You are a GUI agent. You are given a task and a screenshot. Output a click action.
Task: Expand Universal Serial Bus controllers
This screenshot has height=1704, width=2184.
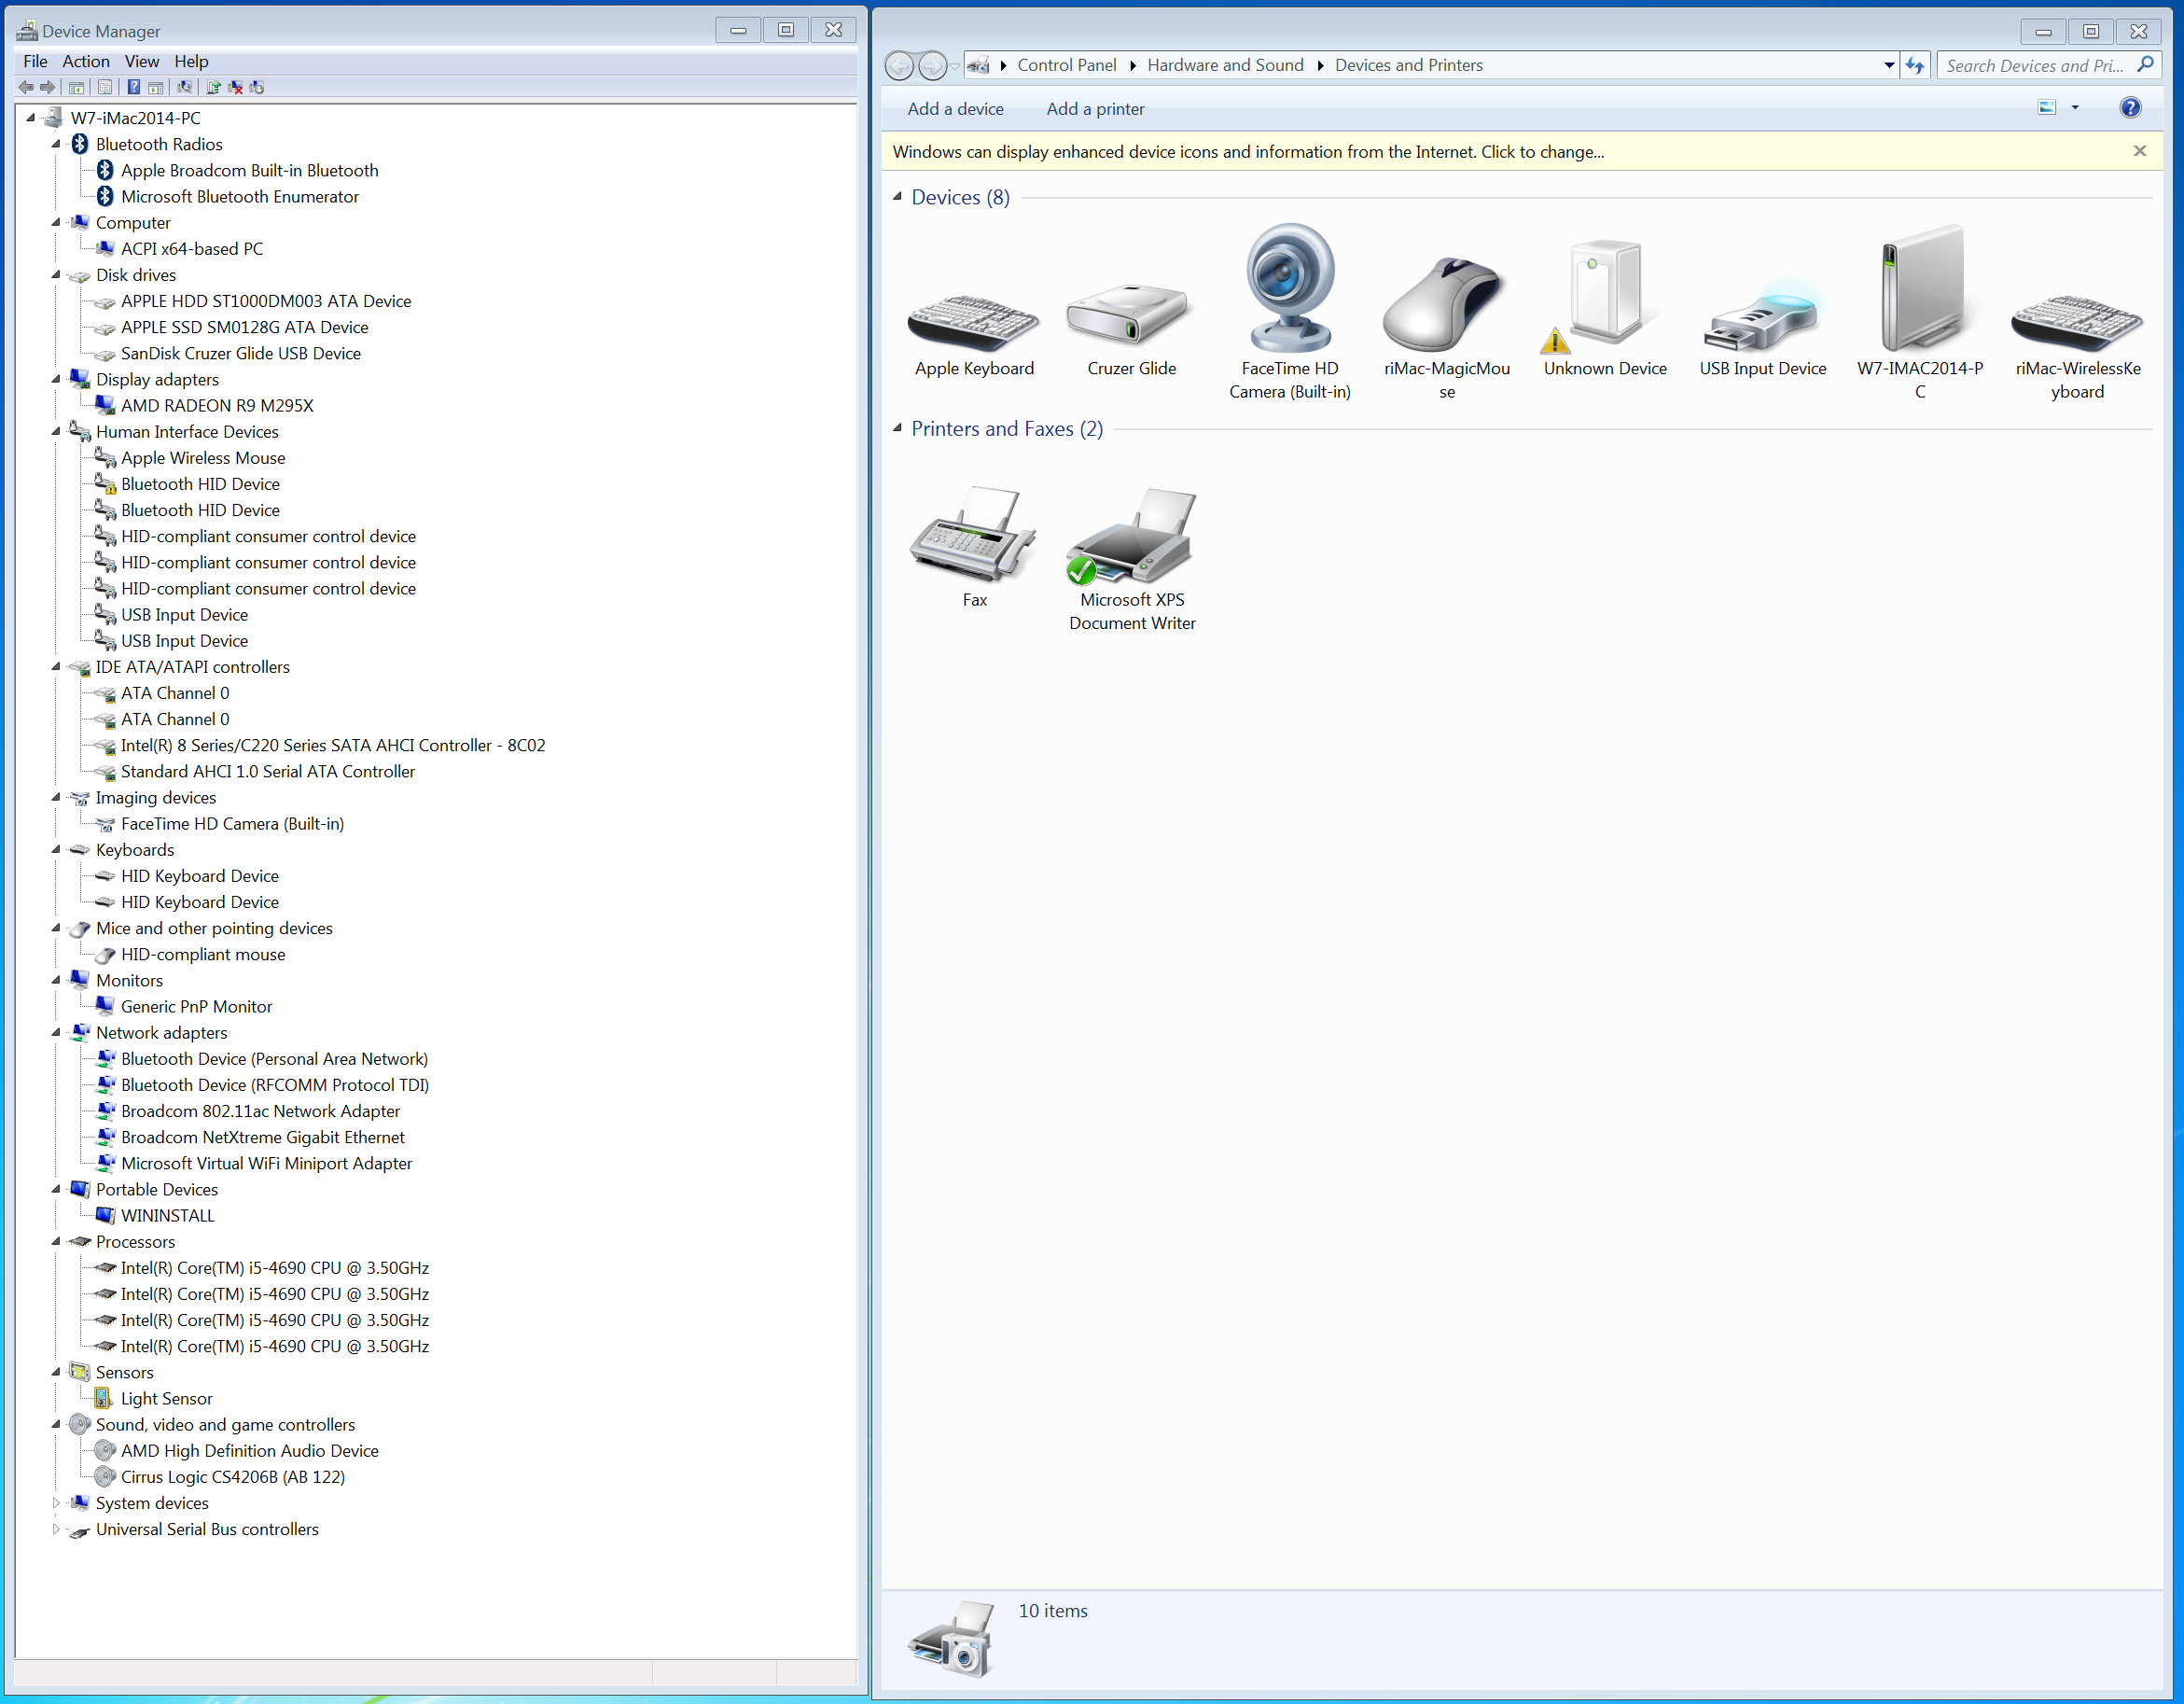pyautogui.click(x=56, y=1529)
